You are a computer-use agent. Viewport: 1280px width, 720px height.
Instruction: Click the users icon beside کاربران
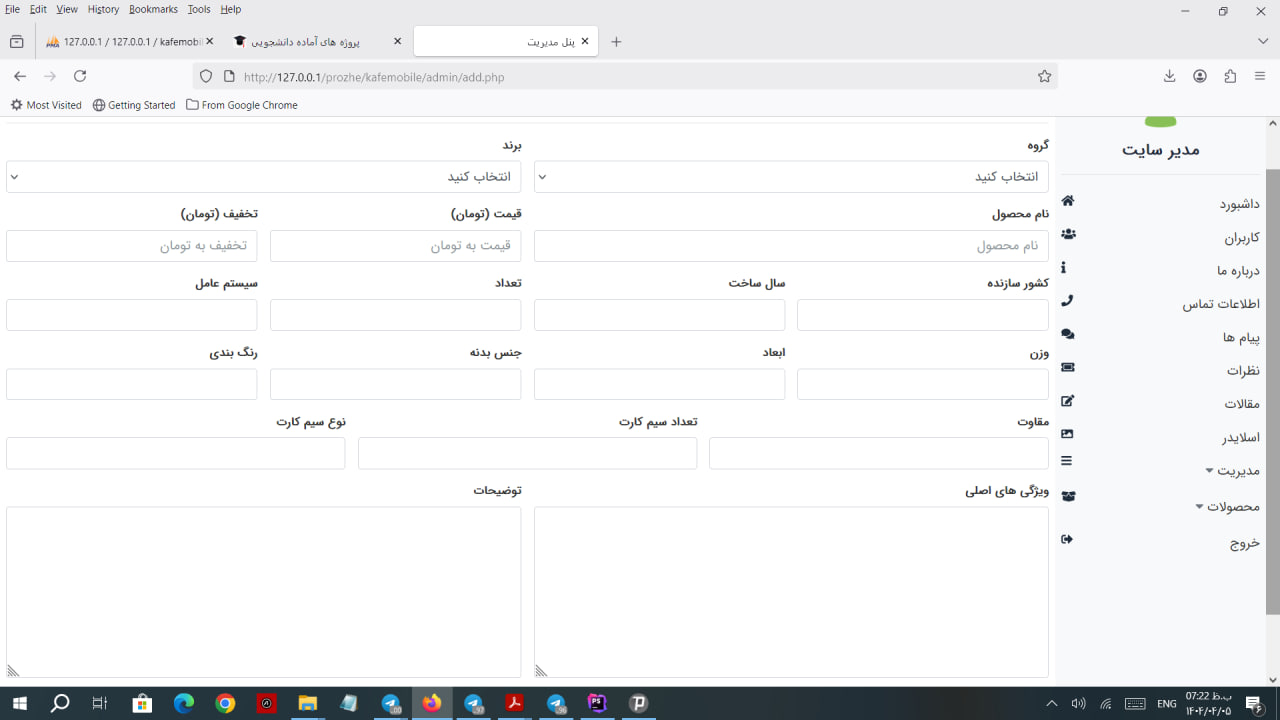1068,234
